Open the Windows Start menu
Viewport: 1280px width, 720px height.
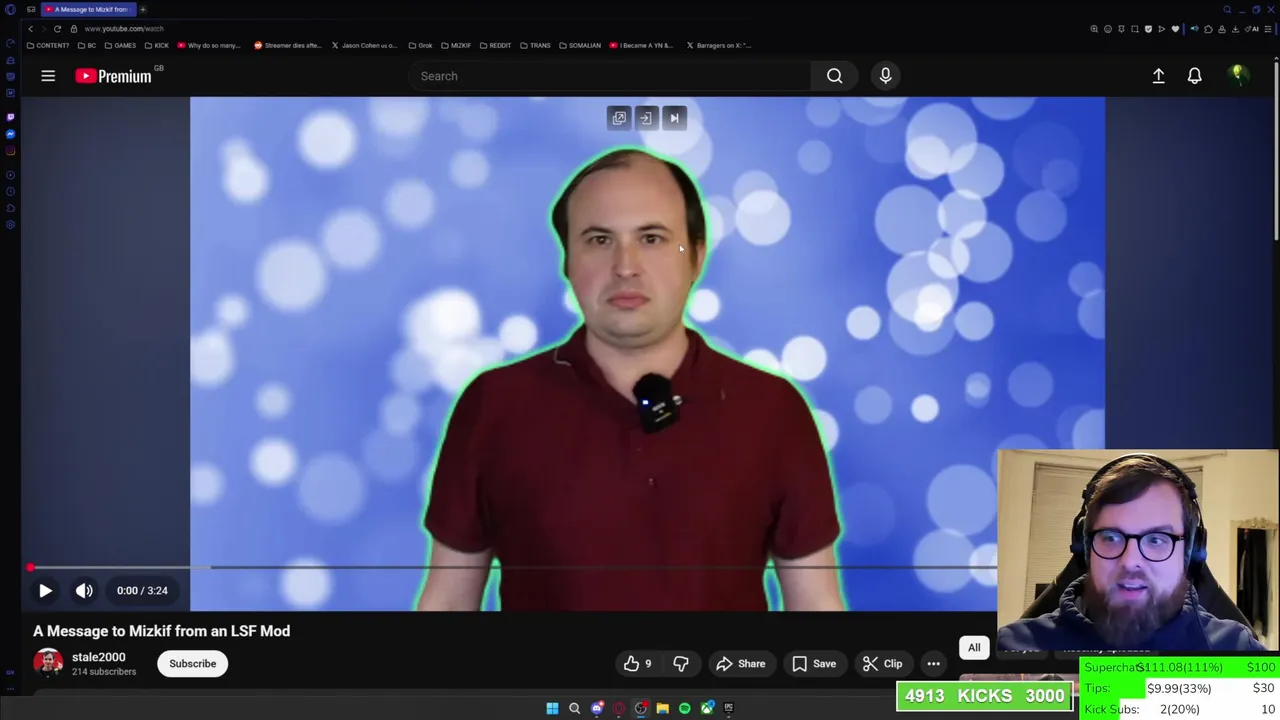coord(552,708)
